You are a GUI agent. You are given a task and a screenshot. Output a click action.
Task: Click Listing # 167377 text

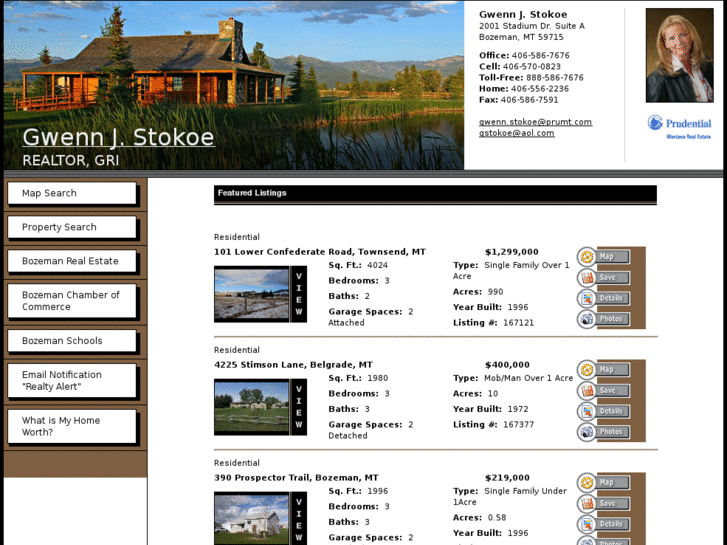(493, 424)
